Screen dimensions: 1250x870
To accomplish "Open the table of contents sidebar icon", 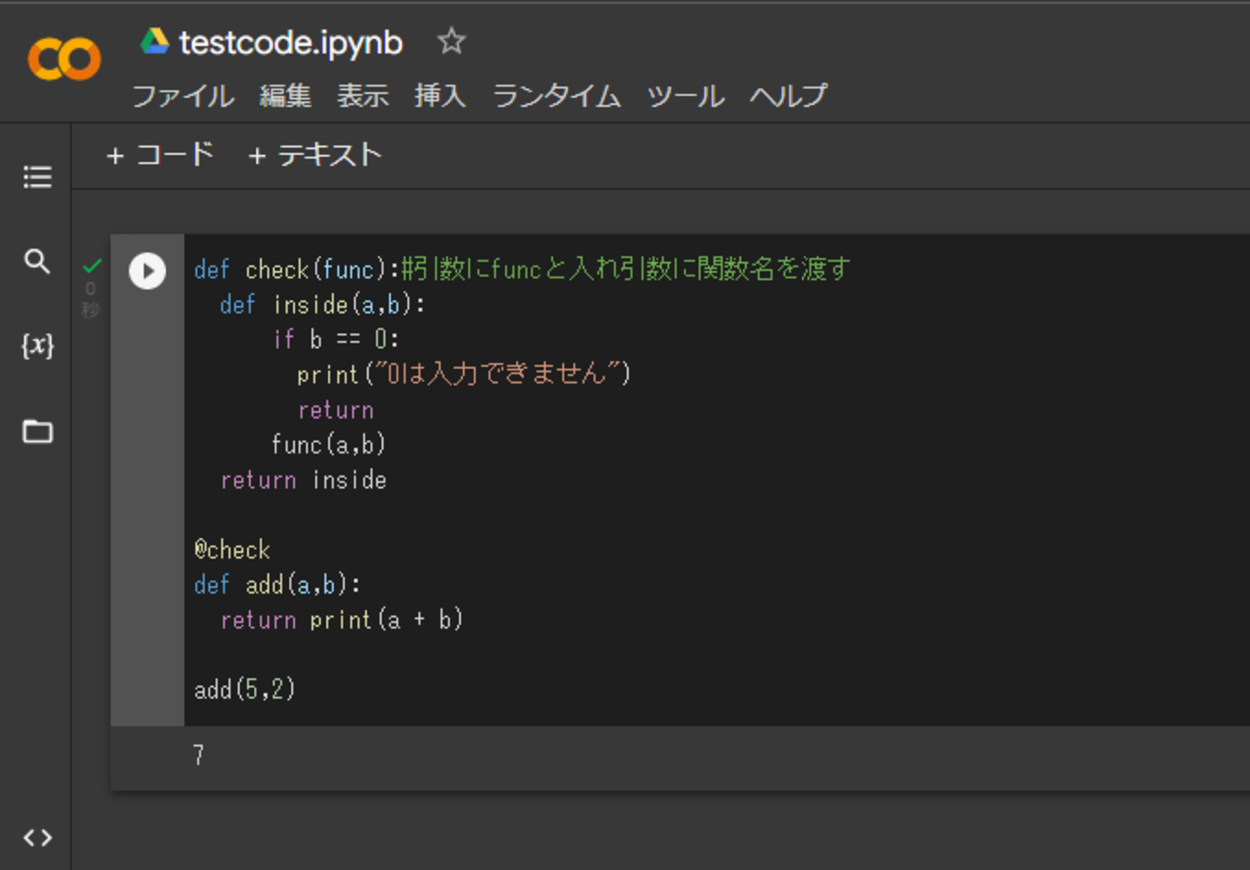I will tap(37, 178).
